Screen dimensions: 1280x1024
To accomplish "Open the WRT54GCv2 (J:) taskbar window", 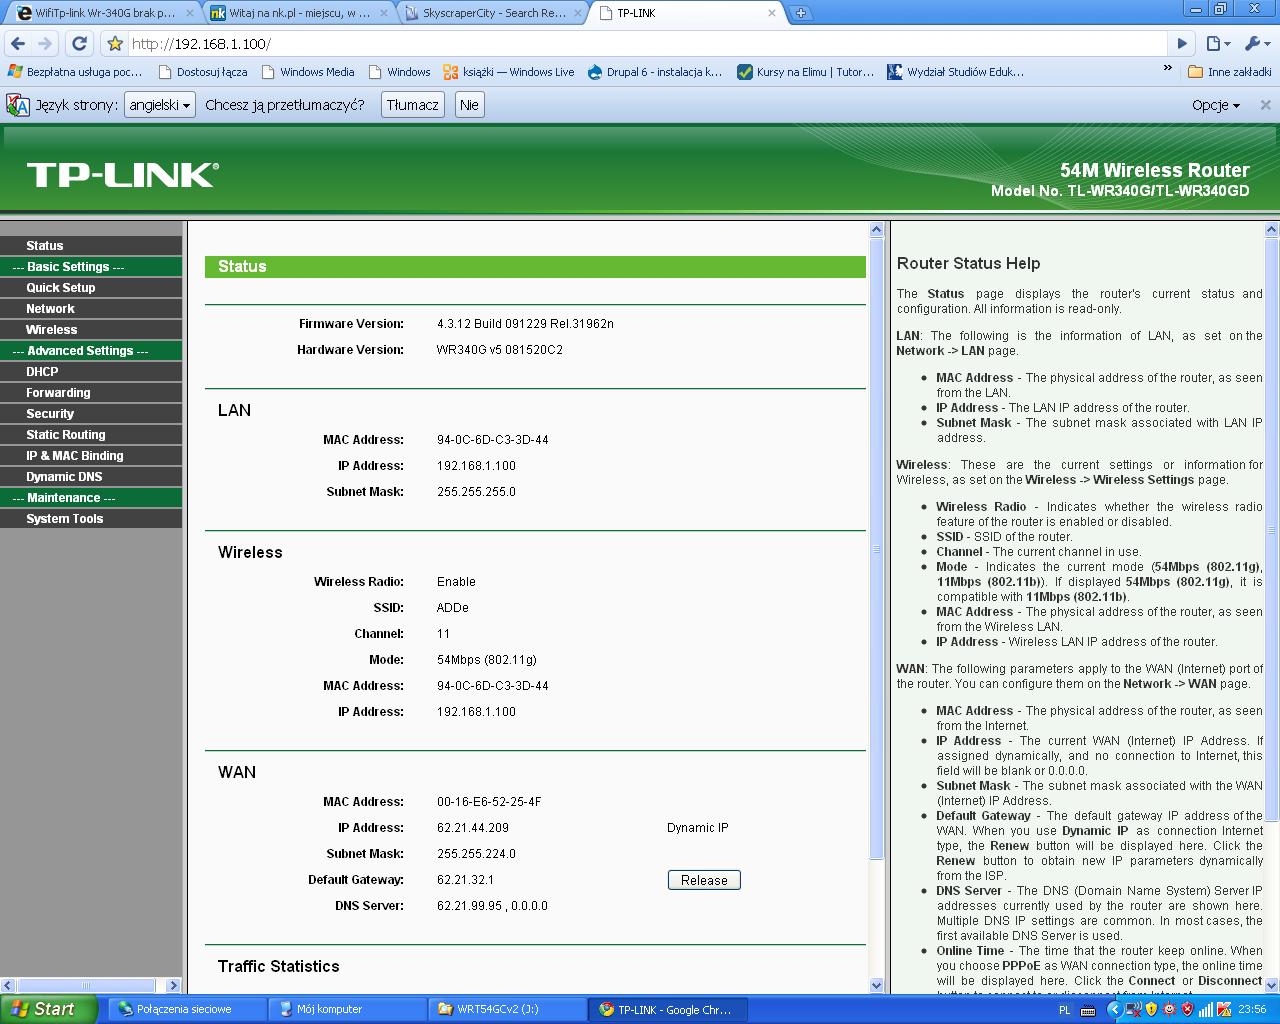I will coord(508,1010).
